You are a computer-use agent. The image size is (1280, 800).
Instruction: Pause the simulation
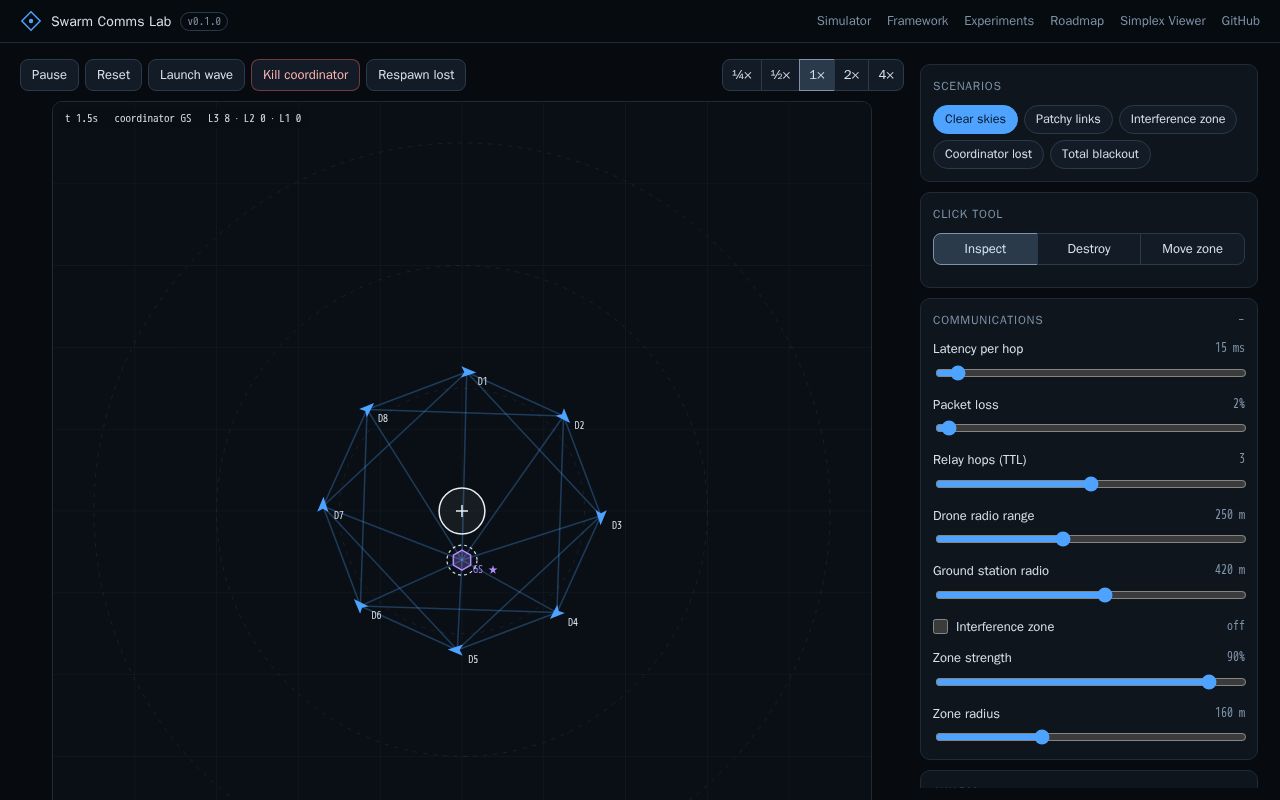(49, 75)
